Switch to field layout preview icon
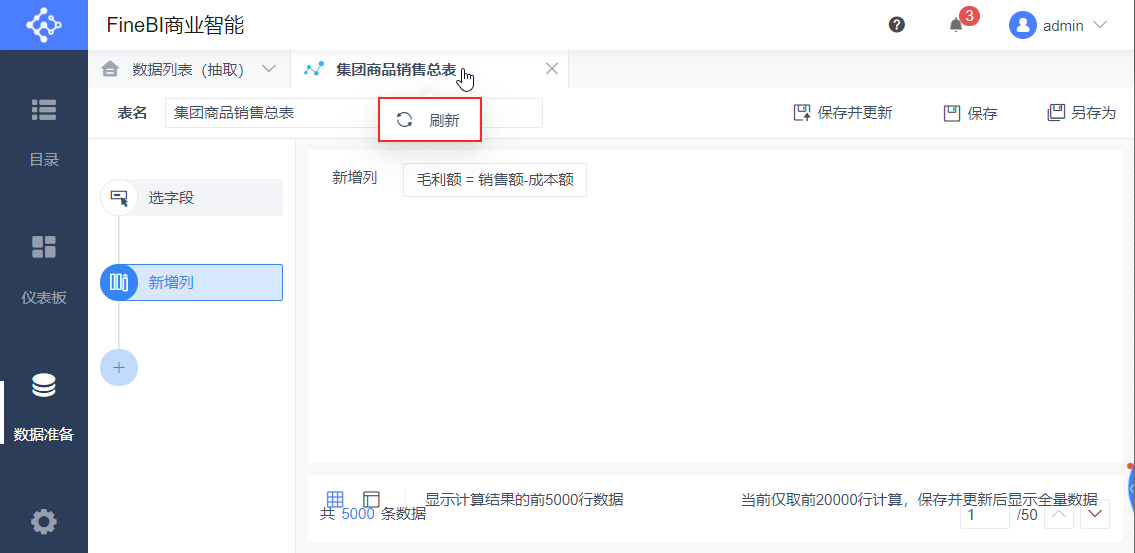The height and width of the screenshot is (553, 1135). tap(371, 499)
